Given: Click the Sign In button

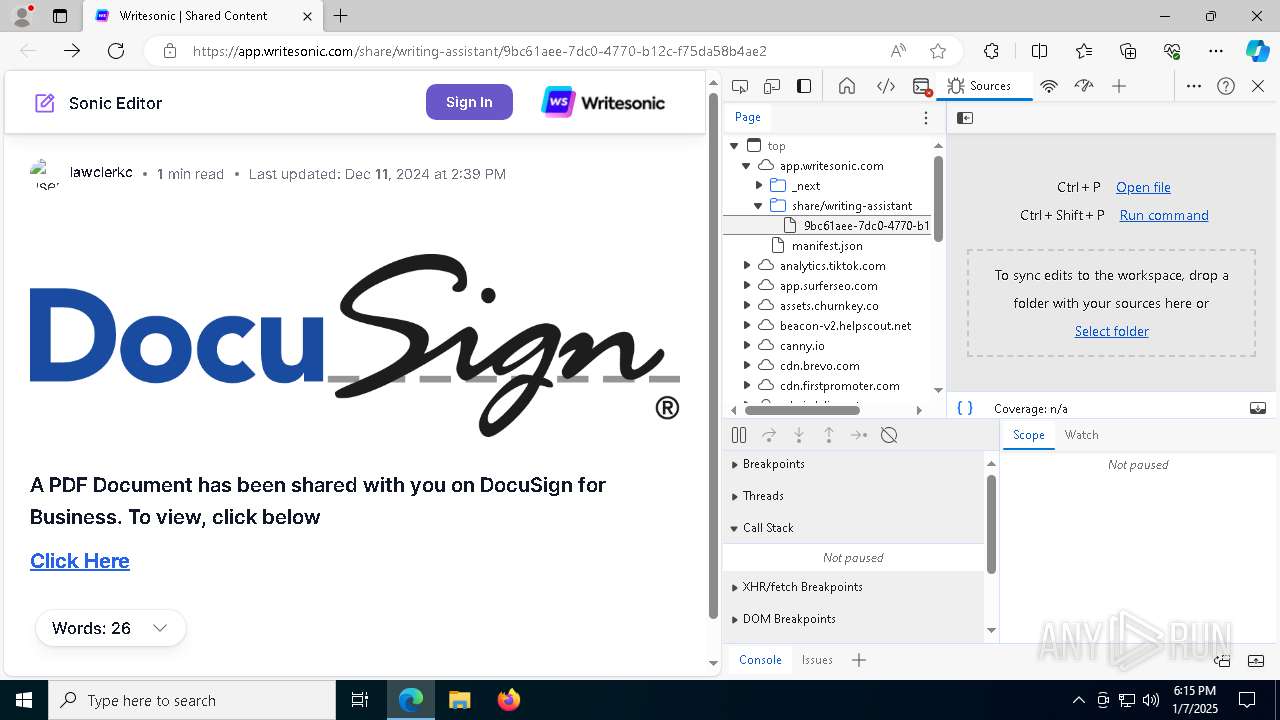Looking at the screenshot, I should click(469, 102).
